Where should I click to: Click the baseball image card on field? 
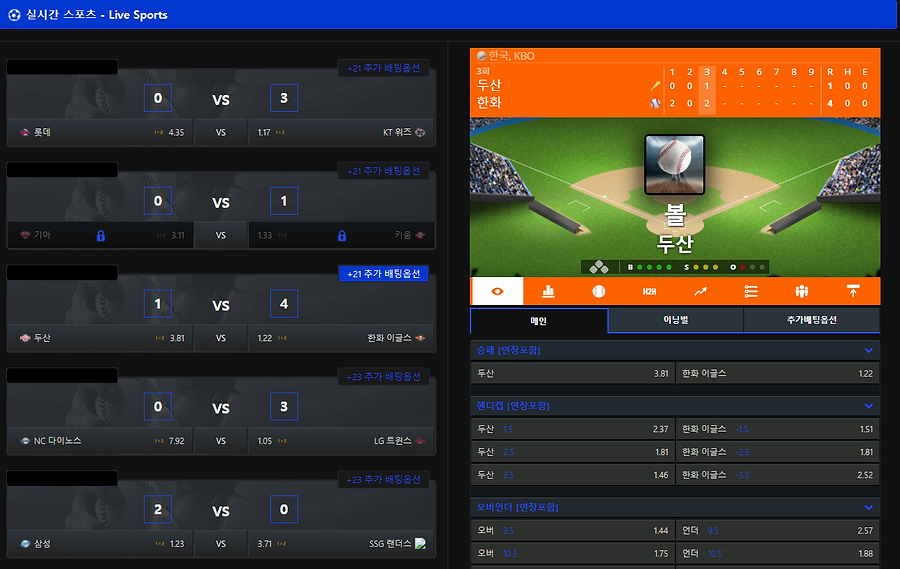[x=674, y=165]
